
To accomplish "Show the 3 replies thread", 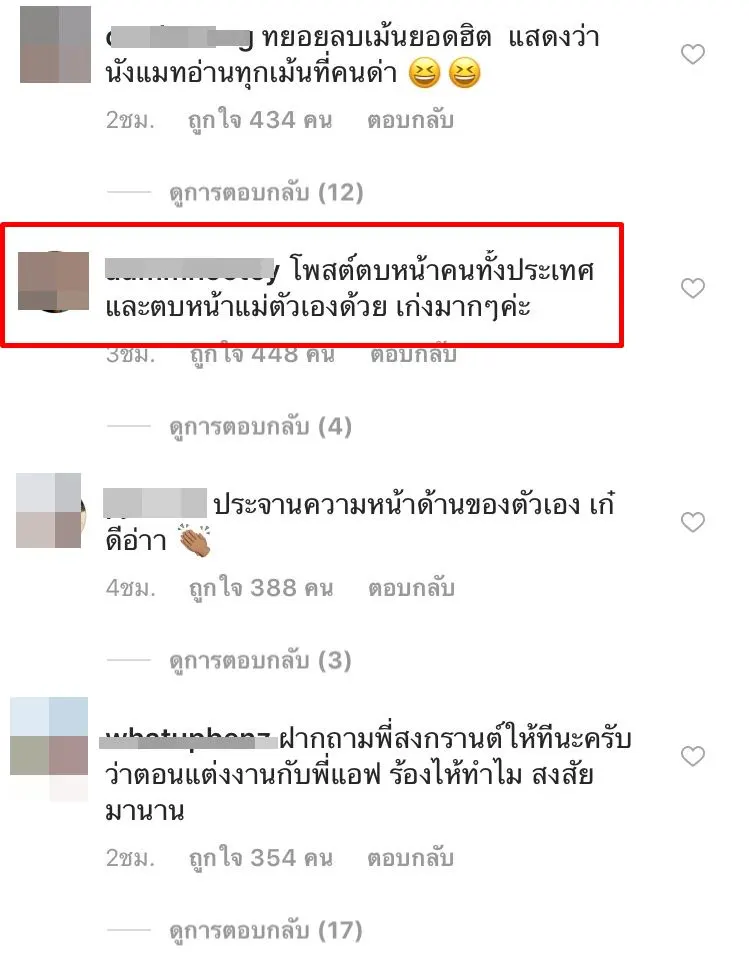I will [x=261, y=661].
